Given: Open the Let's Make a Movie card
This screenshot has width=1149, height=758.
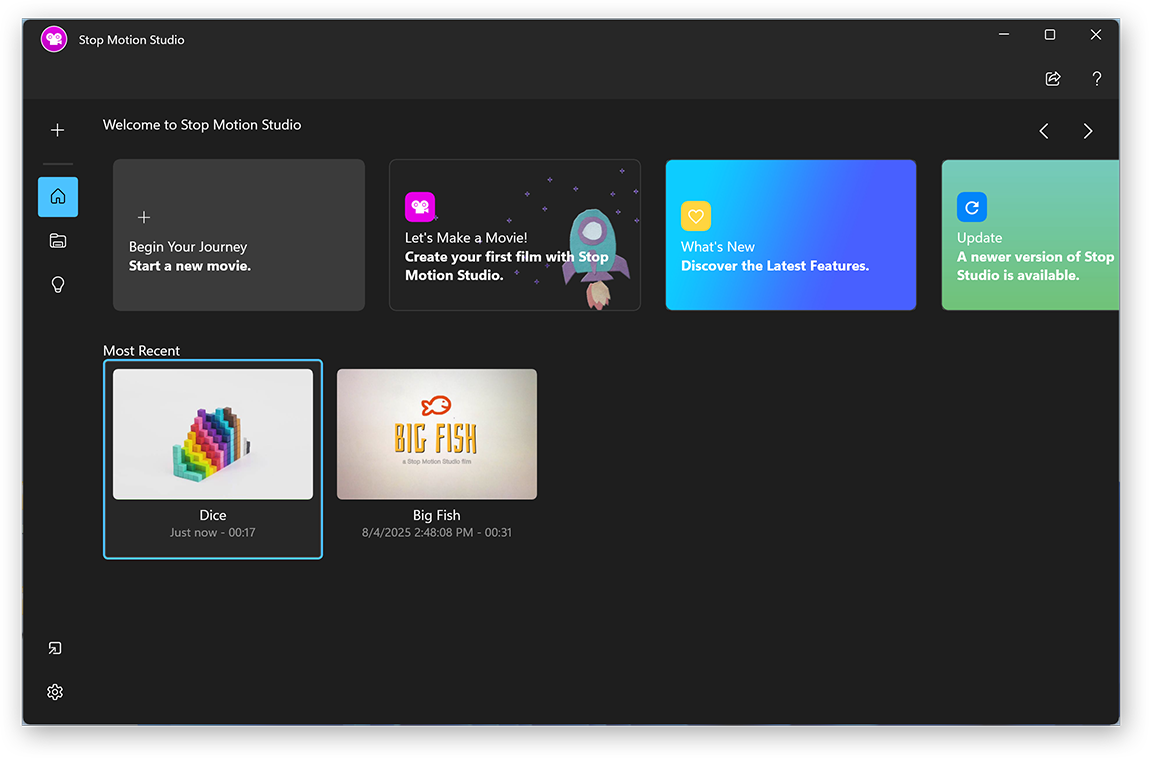Looking at the screenshot, I should (x=514, y=235).
